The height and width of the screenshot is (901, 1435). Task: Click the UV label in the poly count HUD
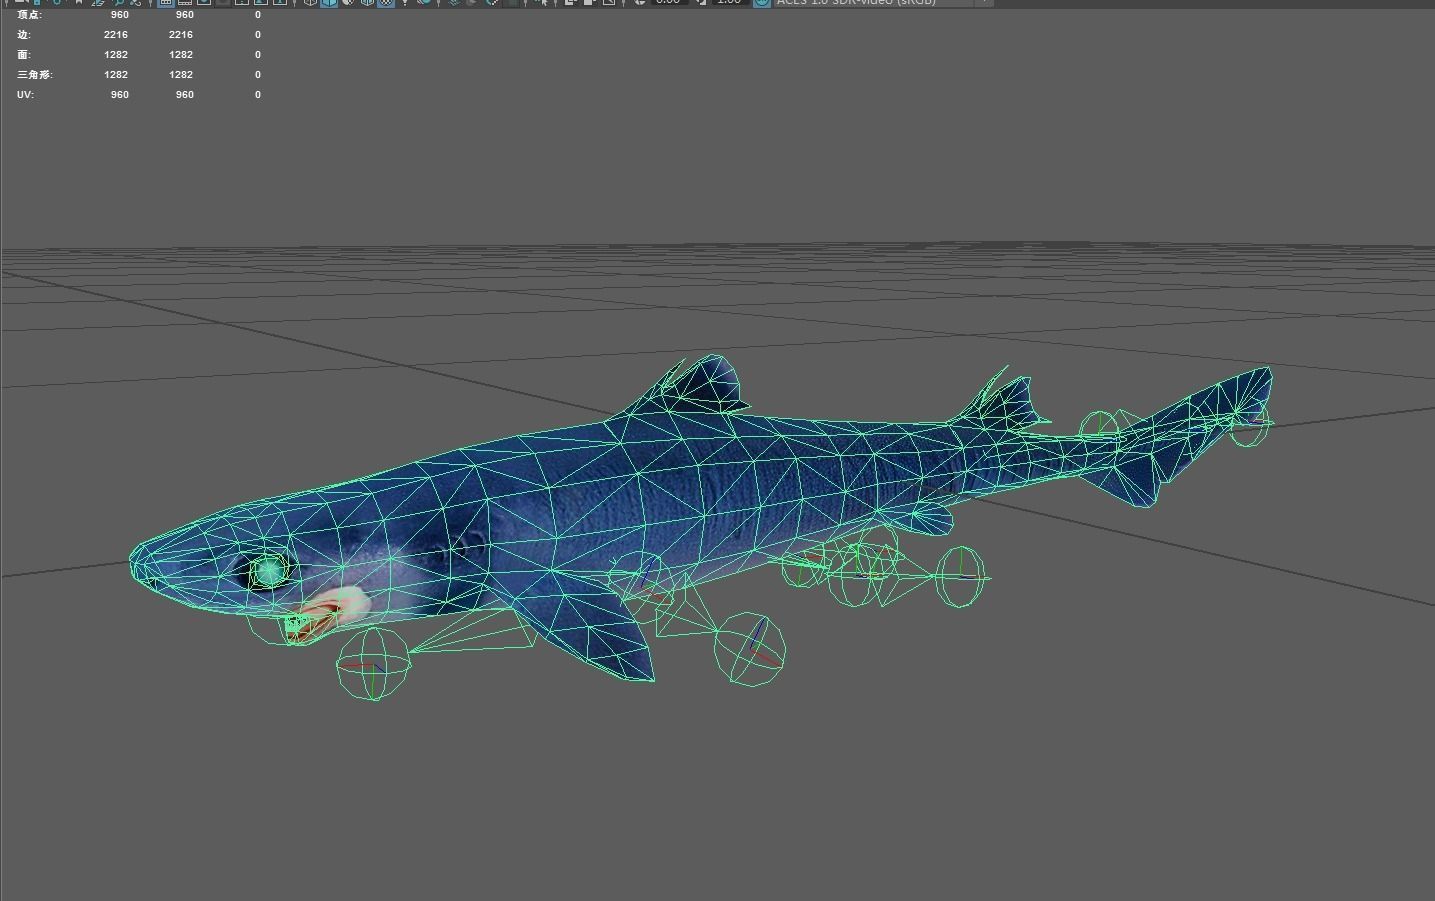[25, 95]
